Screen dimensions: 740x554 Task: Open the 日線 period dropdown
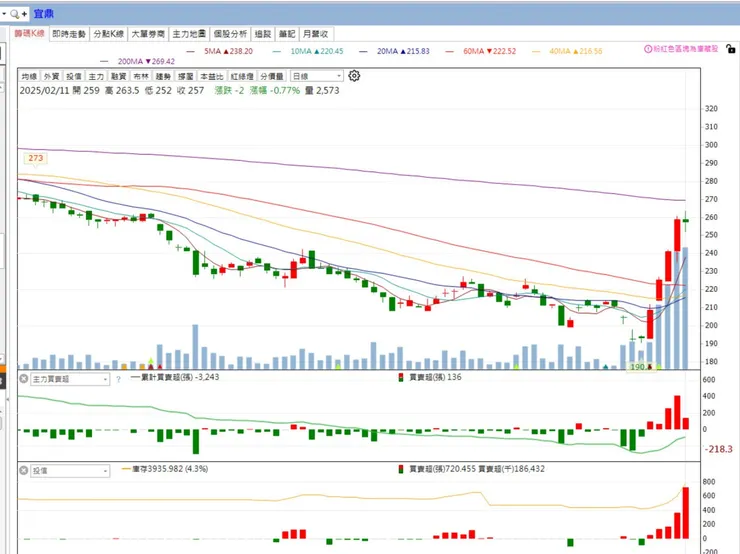[317, 76]
